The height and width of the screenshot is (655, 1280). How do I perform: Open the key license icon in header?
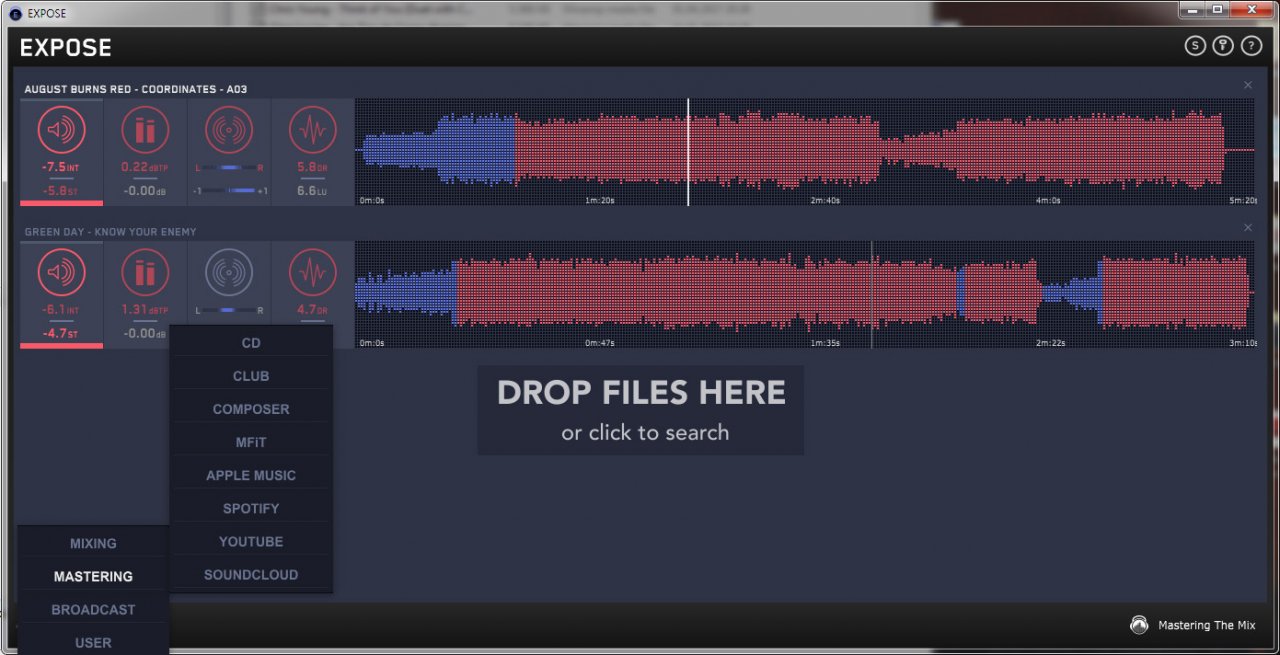tap(1223, 46)
